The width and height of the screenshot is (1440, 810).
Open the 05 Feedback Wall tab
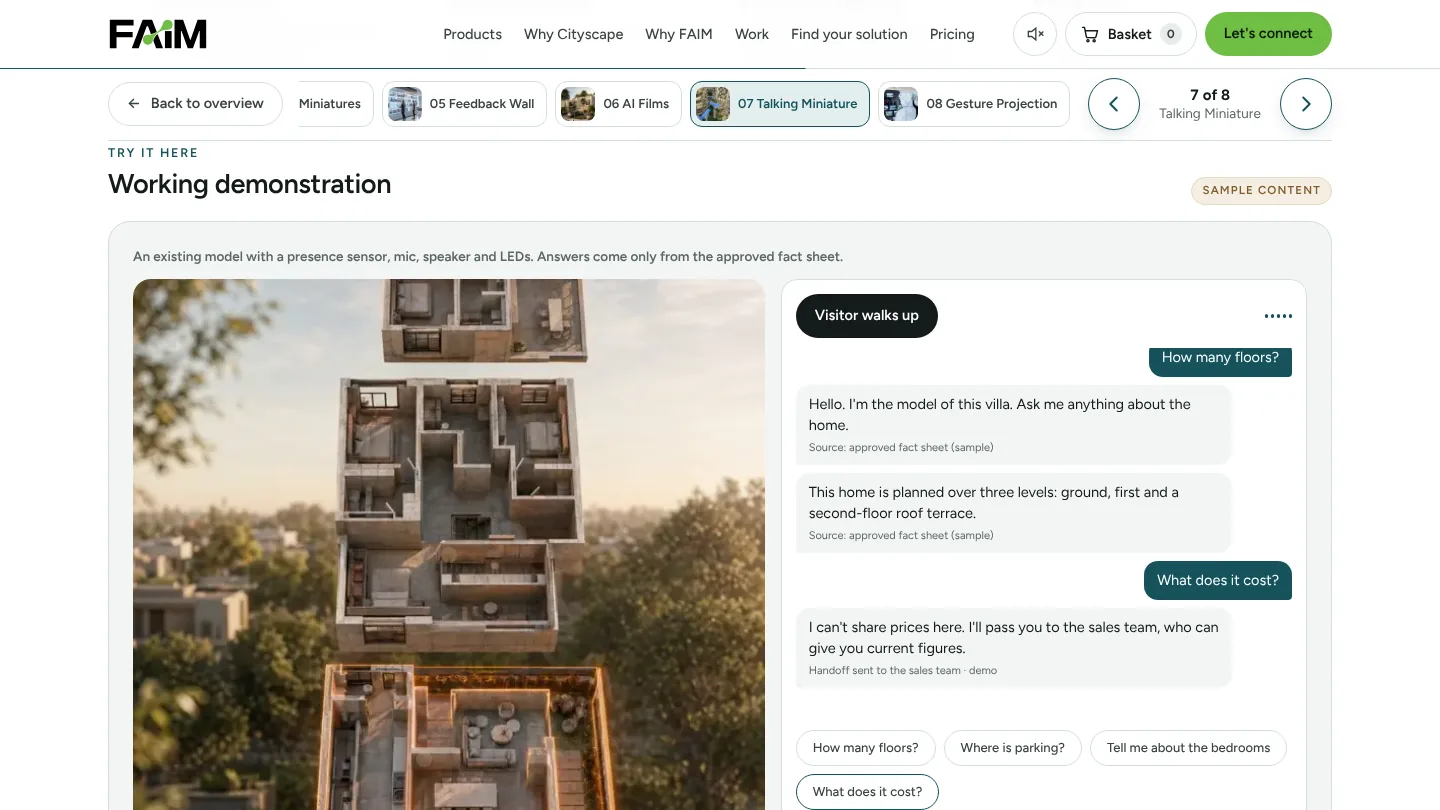464,104
